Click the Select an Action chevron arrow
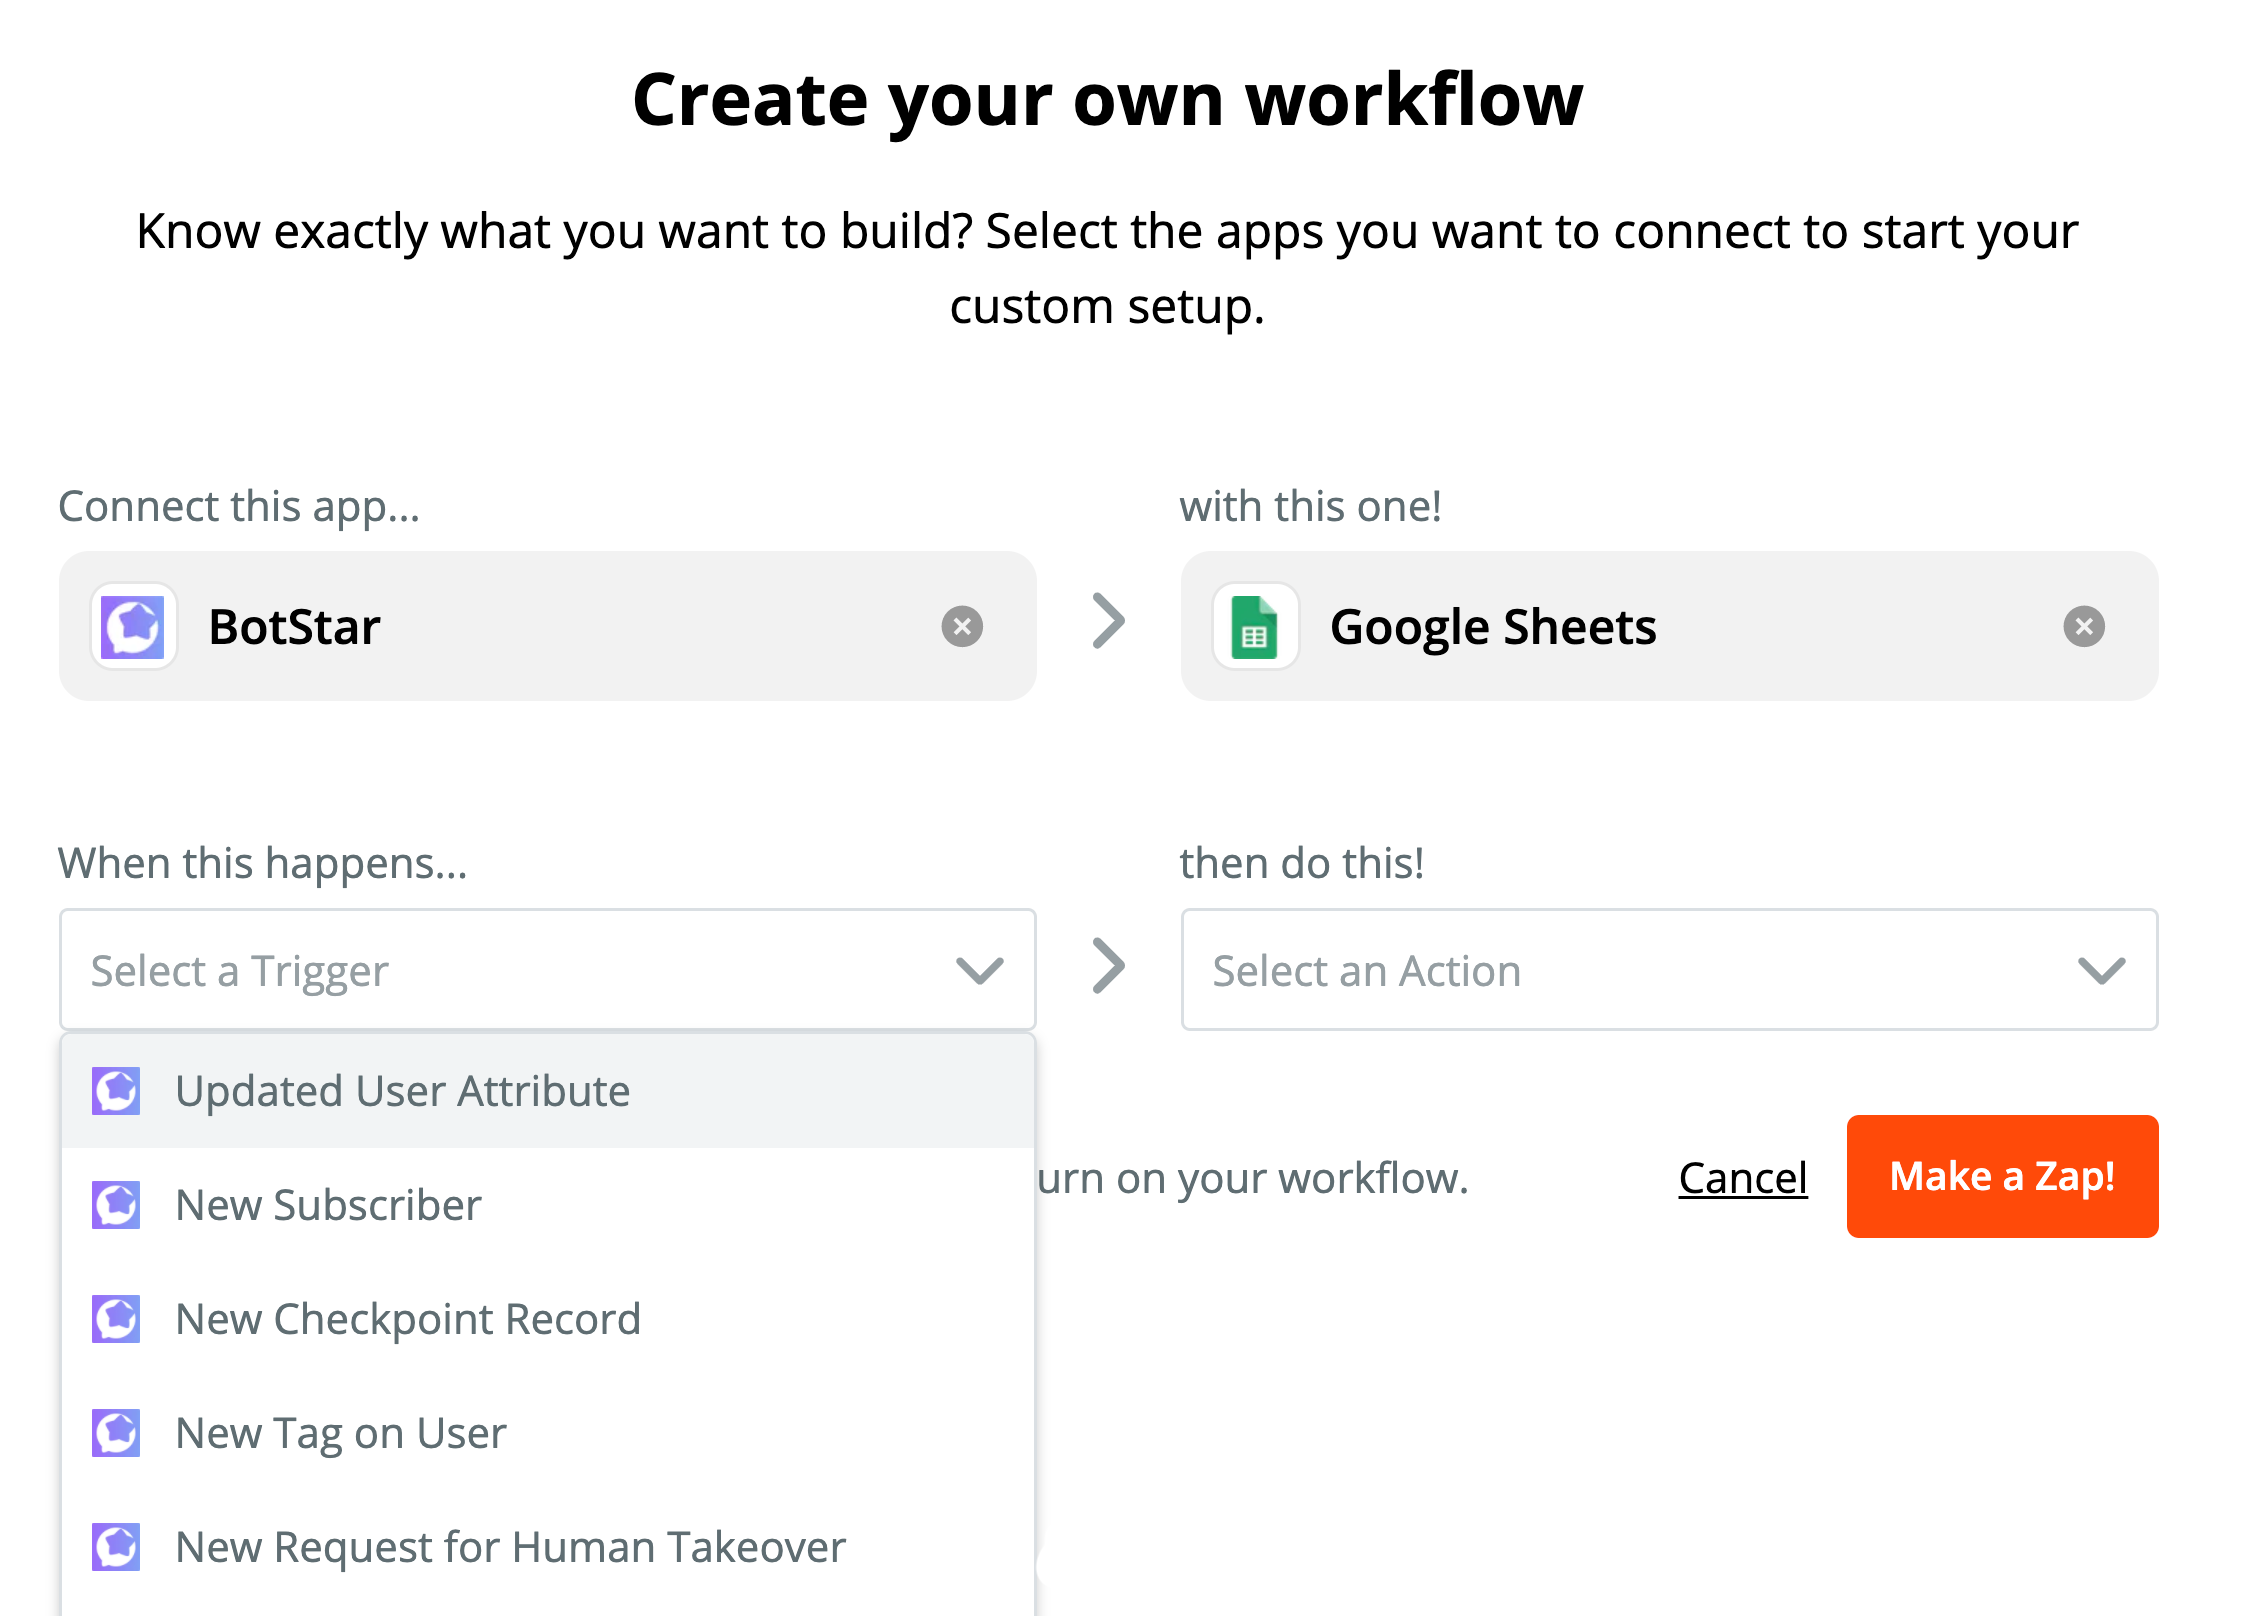Screen dimensions: 2259x1616 pos(2101,971)
